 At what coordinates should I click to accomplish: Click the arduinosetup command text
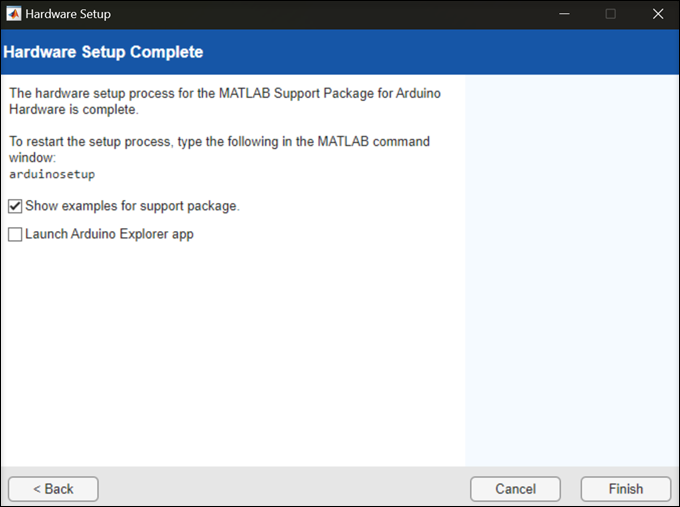click(52, 174)
